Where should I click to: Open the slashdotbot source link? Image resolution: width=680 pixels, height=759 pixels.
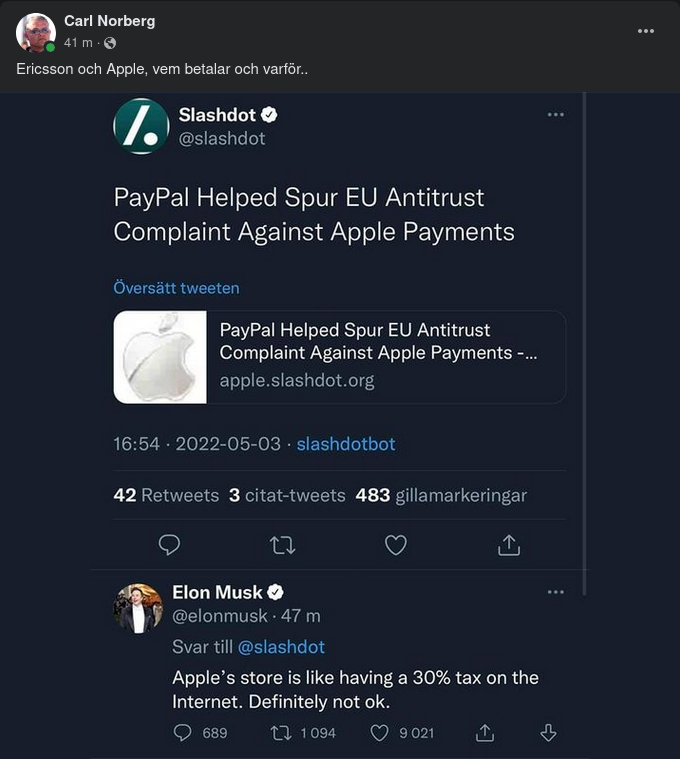[346, 444]
